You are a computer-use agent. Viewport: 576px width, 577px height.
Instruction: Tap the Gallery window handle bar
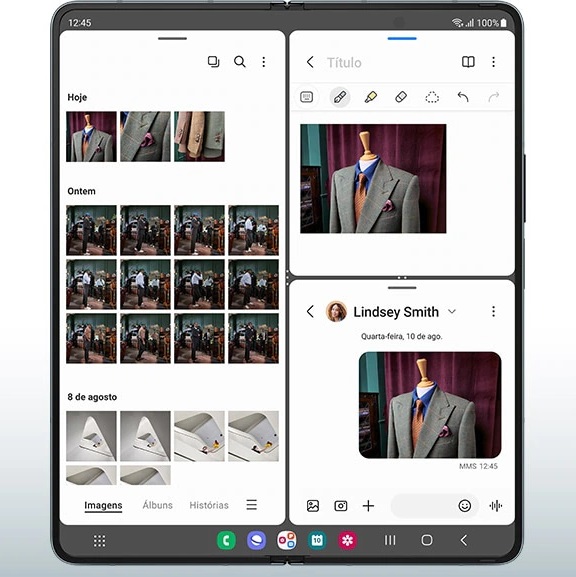pos(173,38)
